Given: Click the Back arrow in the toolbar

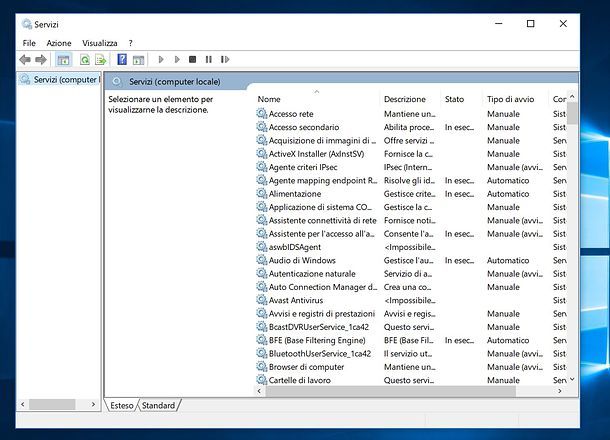Looking at the screenshot, I should (25, 60).
